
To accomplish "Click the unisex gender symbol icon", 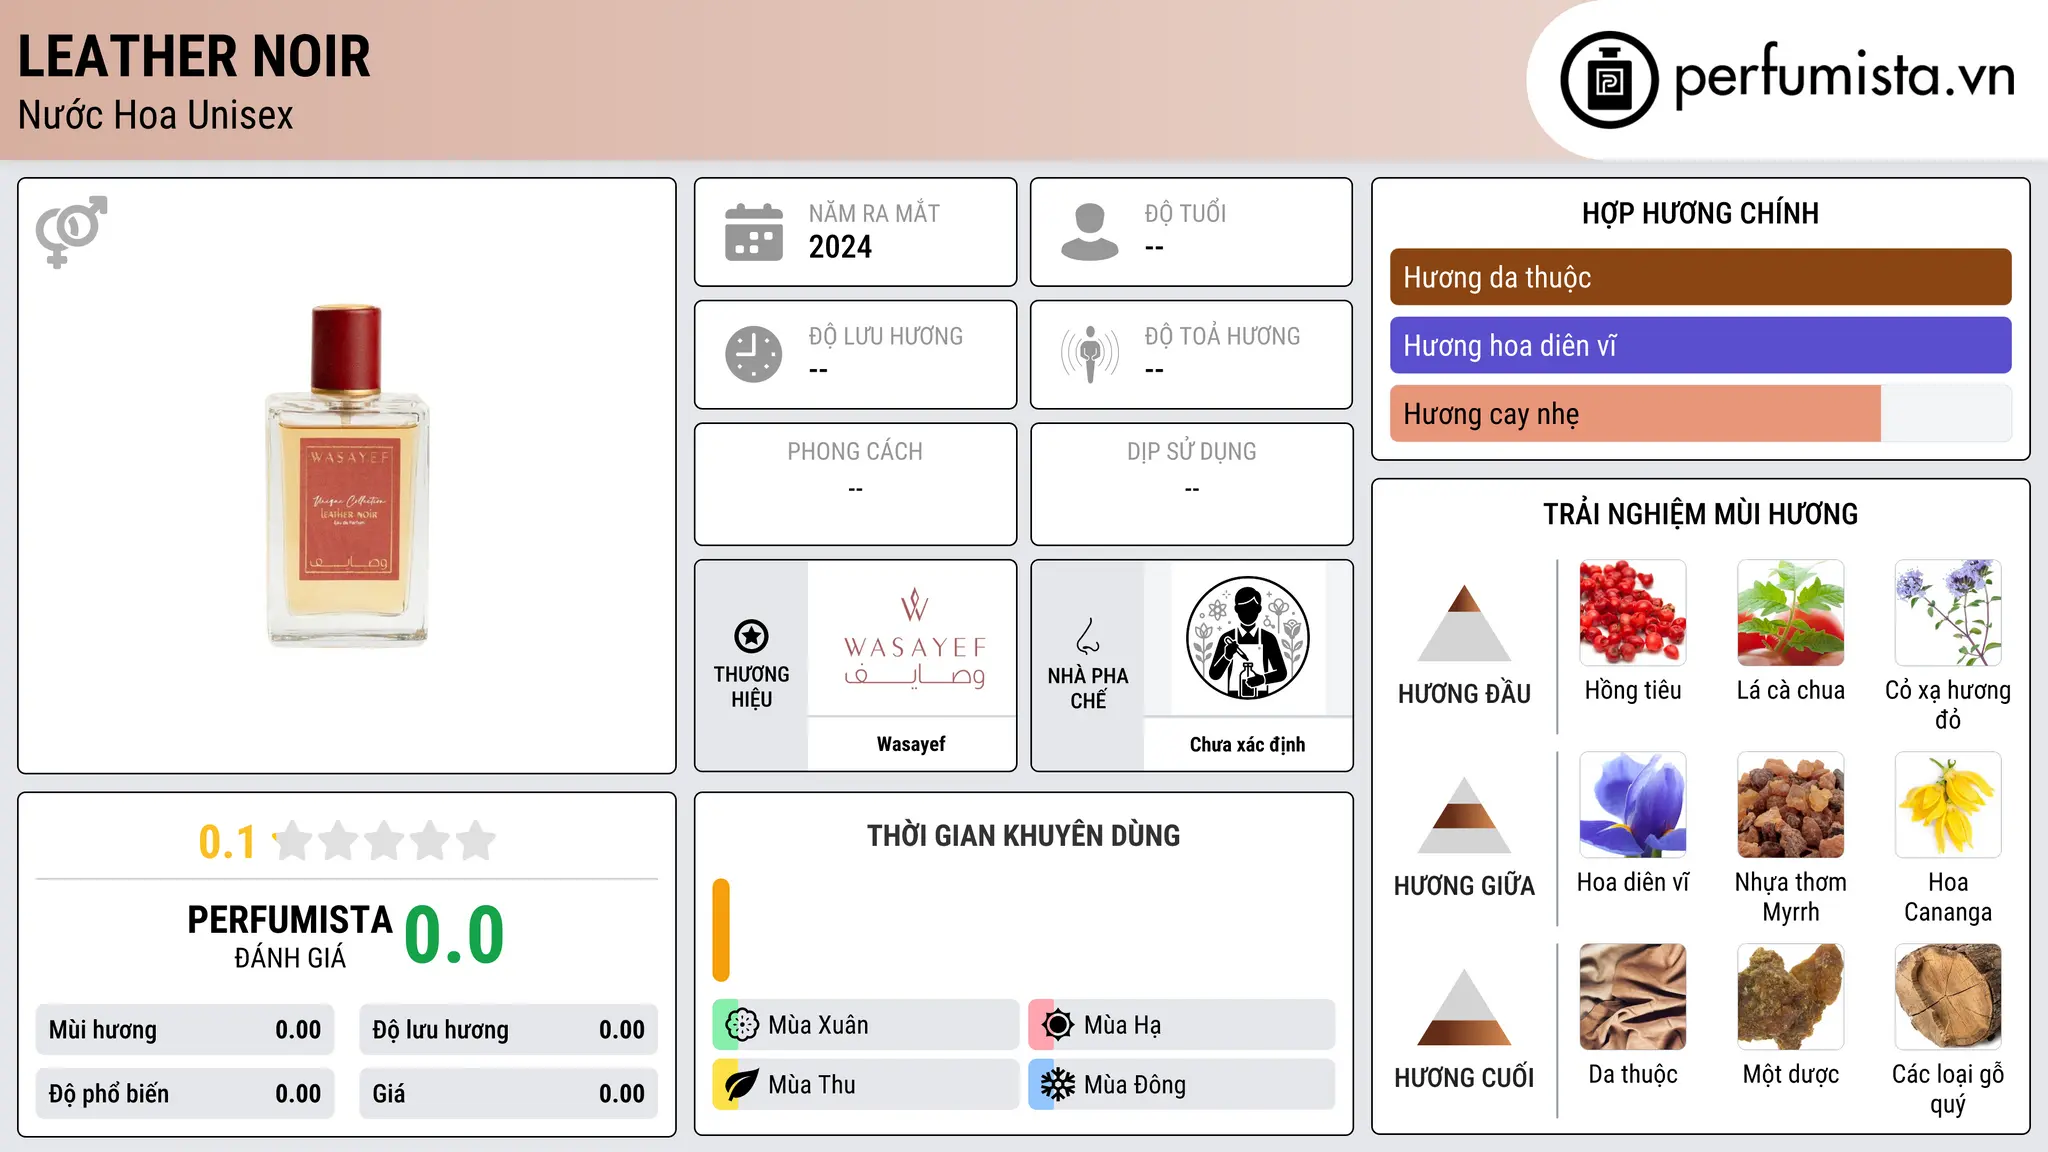I will coord(71,231).
